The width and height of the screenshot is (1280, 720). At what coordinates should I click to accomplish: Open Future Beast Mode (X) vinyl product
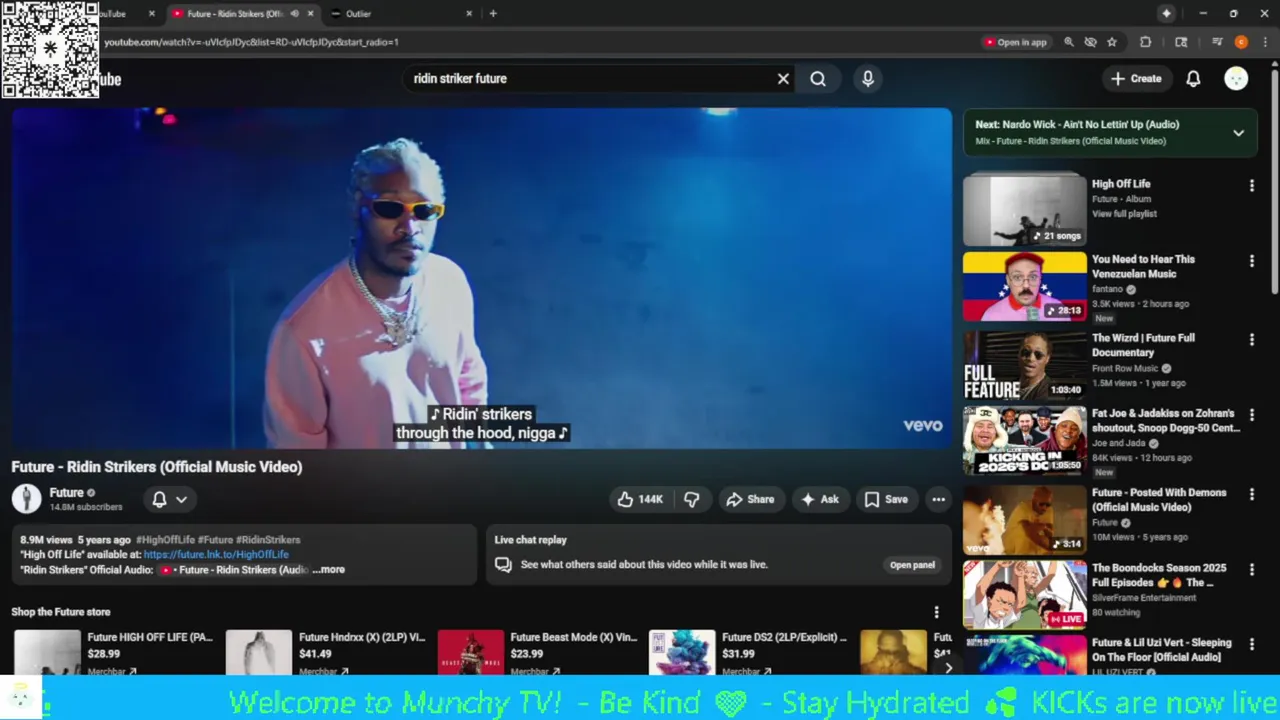[x=537, y=652]
